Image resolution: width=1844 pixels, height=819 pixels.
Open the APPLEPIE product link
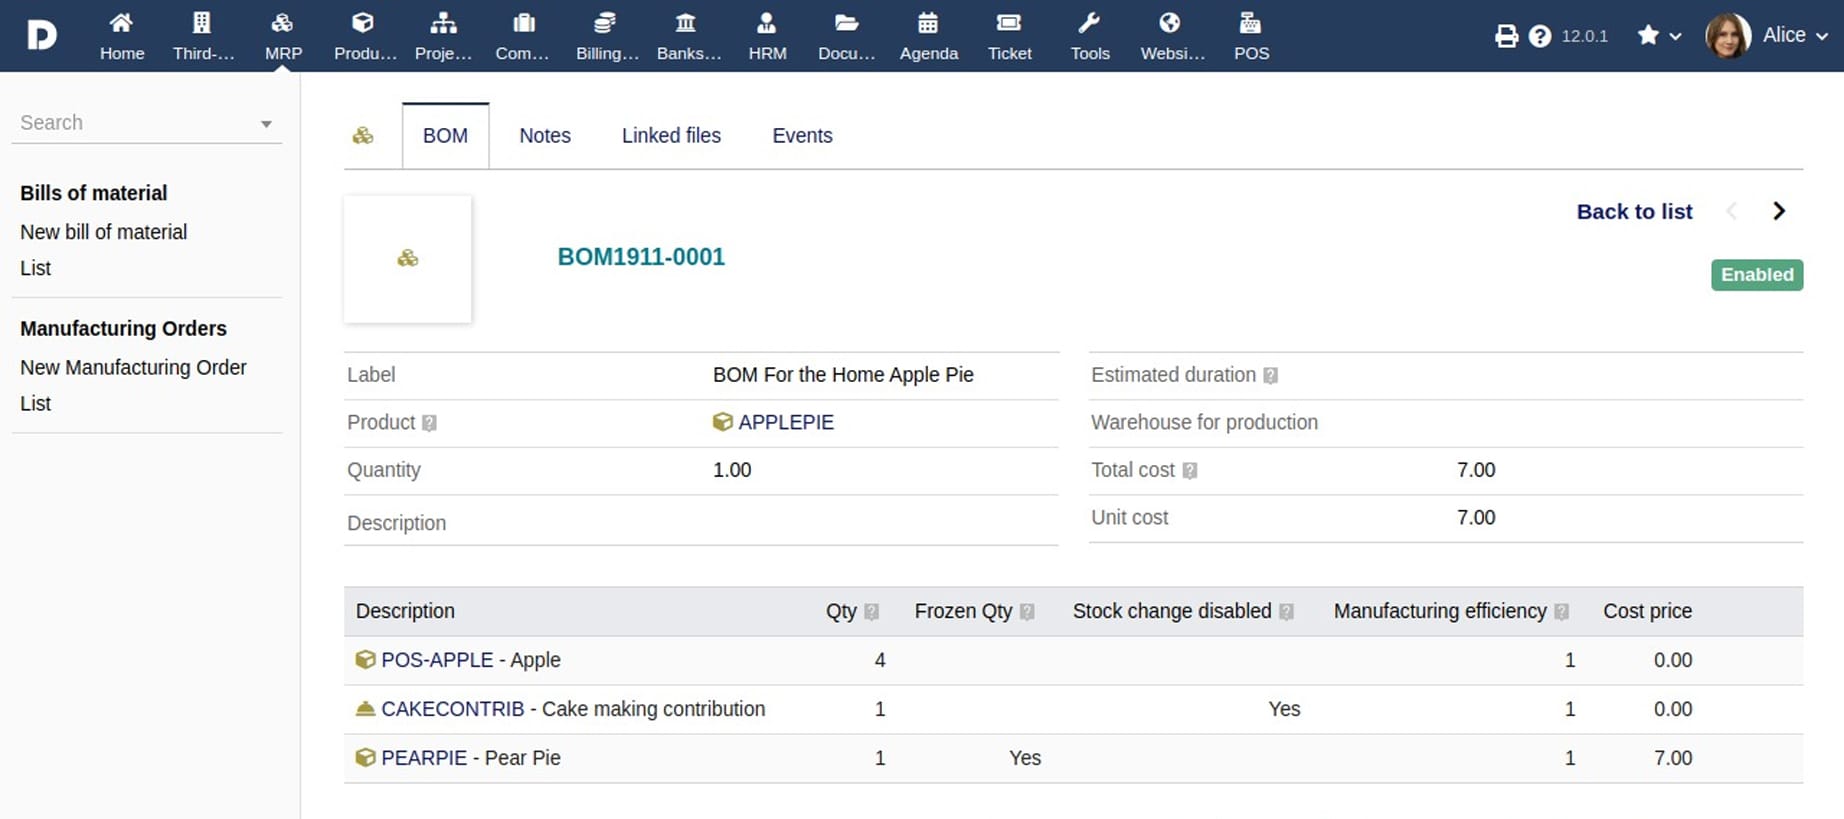[x=785, y=422]
